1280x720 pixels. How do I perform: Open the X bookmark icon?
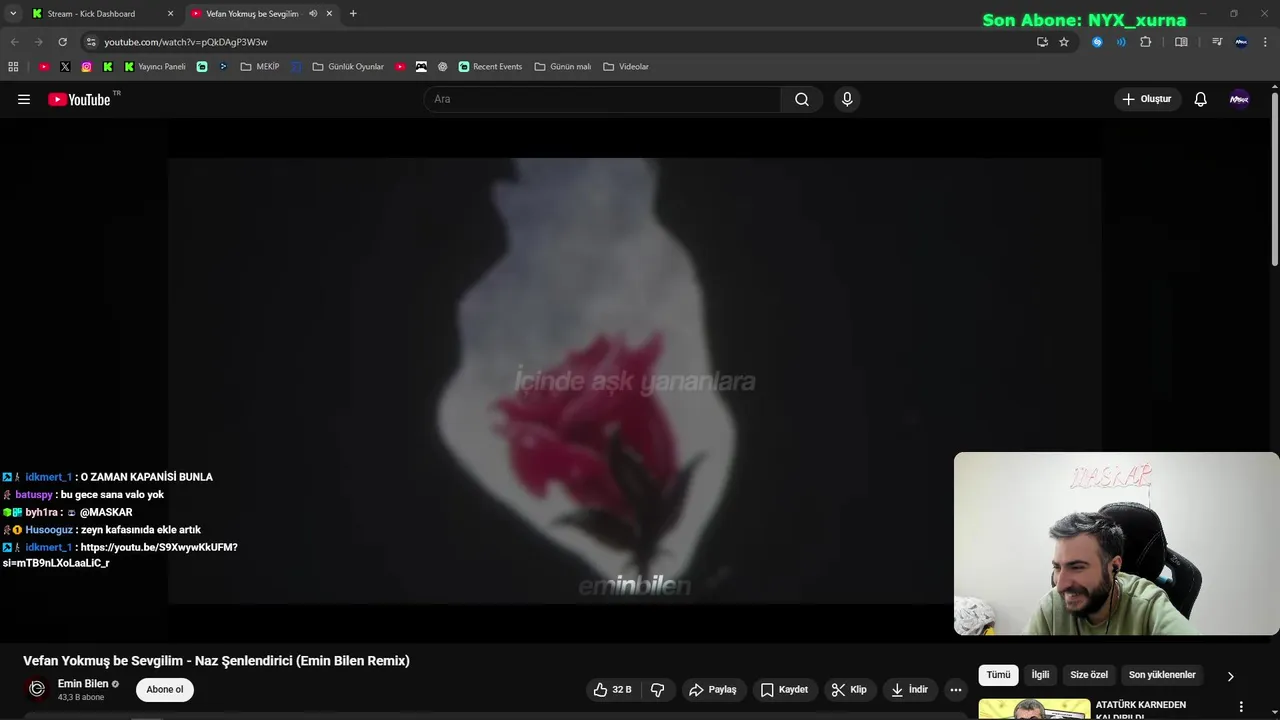click(65, 67)
